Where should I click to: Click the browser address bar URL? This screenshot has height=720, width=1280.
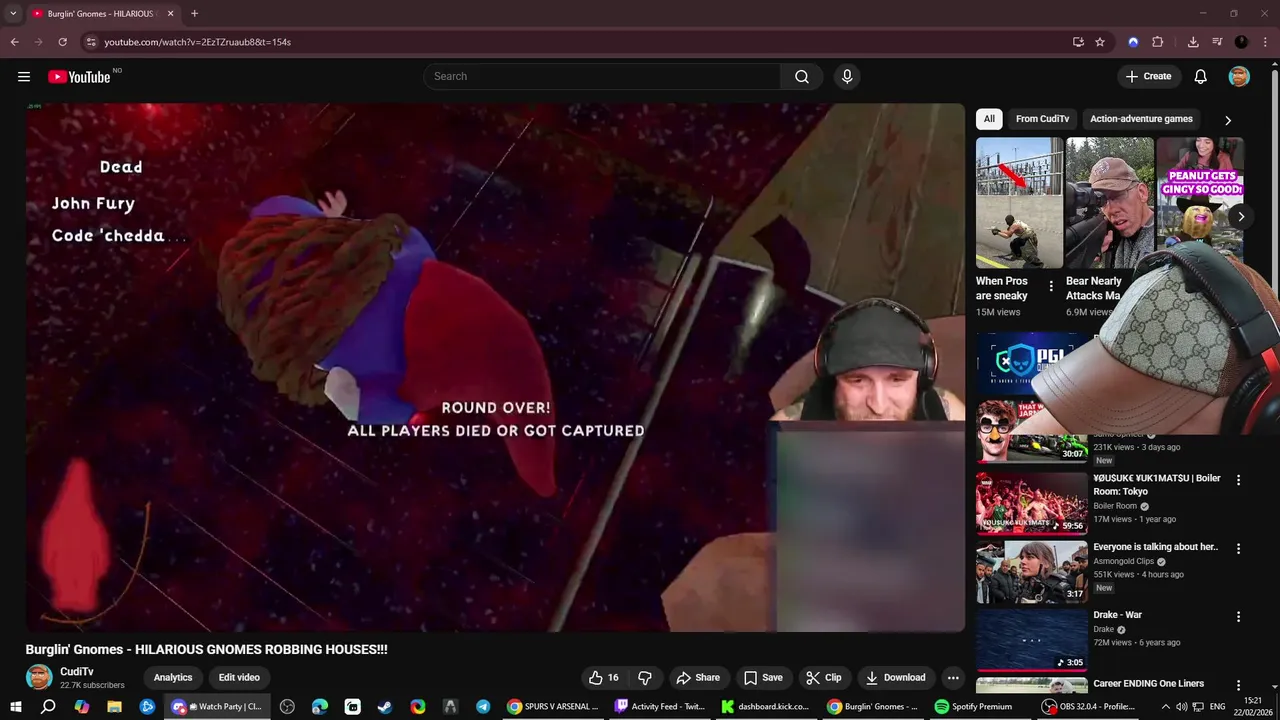pos(197,42)
